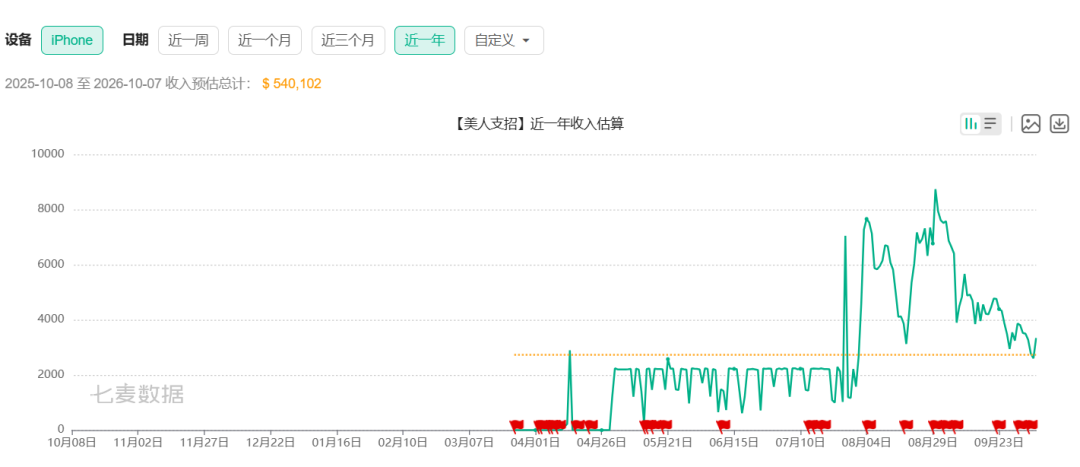This screenshot has height=467, width=1080.
Task: Click the 11月02日 axis date
Action: tap(138, 443)
